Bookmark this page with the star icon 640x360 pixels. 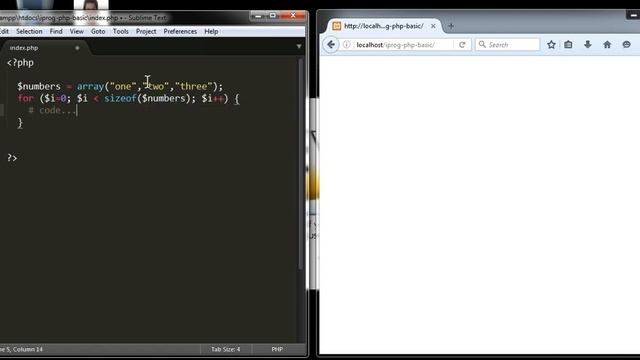[551, 44]
